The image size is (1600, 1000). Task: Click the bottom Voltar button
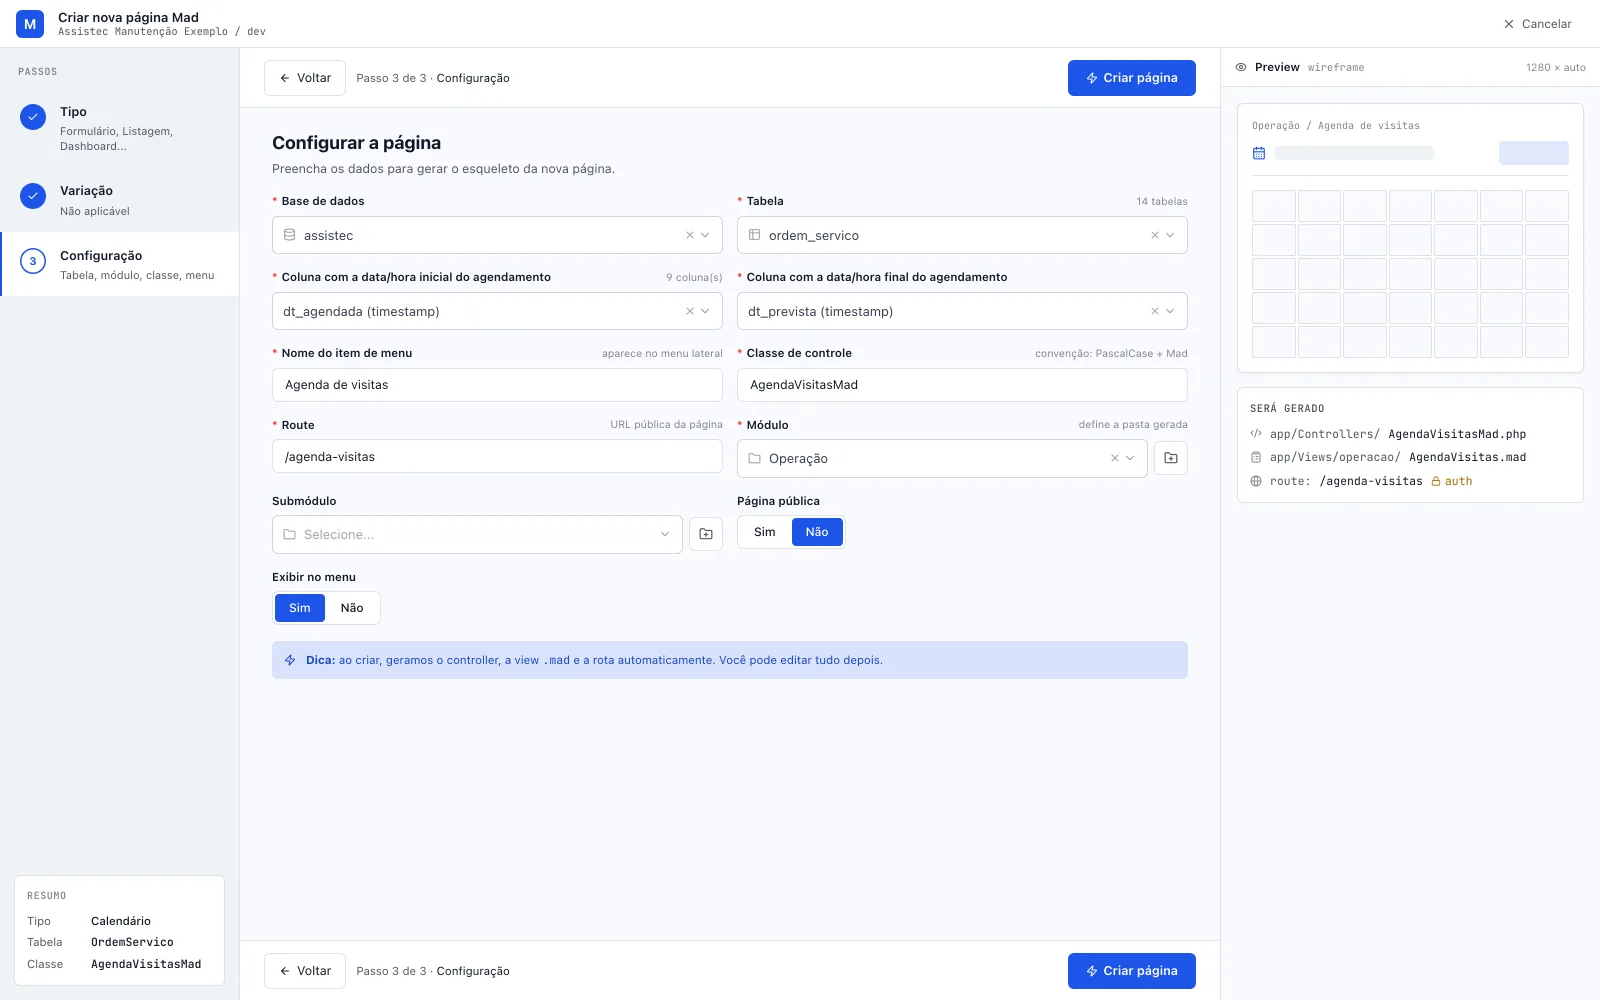pyautogui.click(x=305, y=971)
